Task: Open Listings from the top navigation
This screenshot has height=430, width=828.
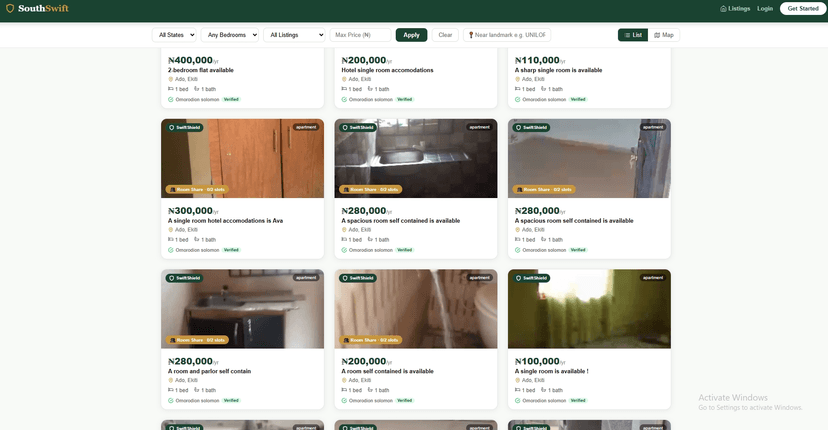Action: [x=735, y=8]
